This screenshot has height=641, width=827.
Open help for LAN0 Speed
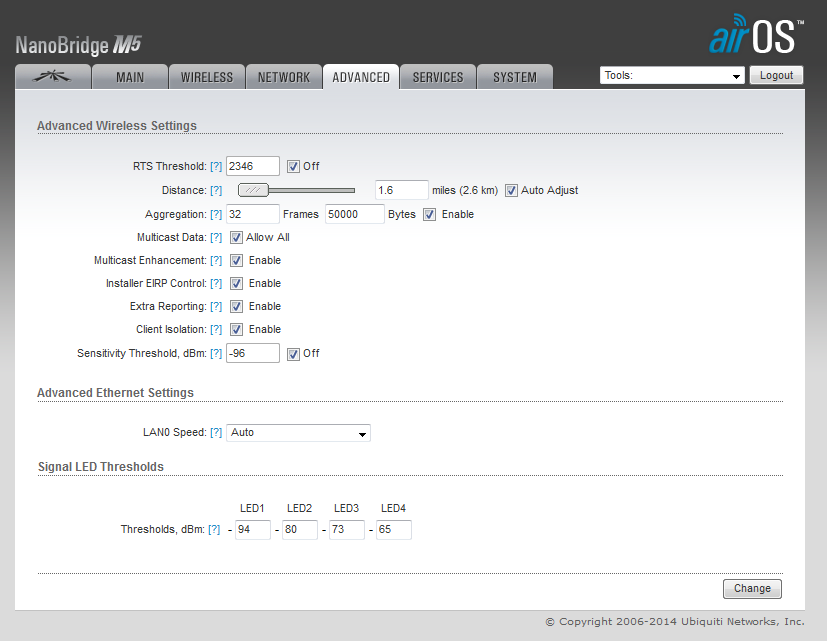tap(216, 433)
